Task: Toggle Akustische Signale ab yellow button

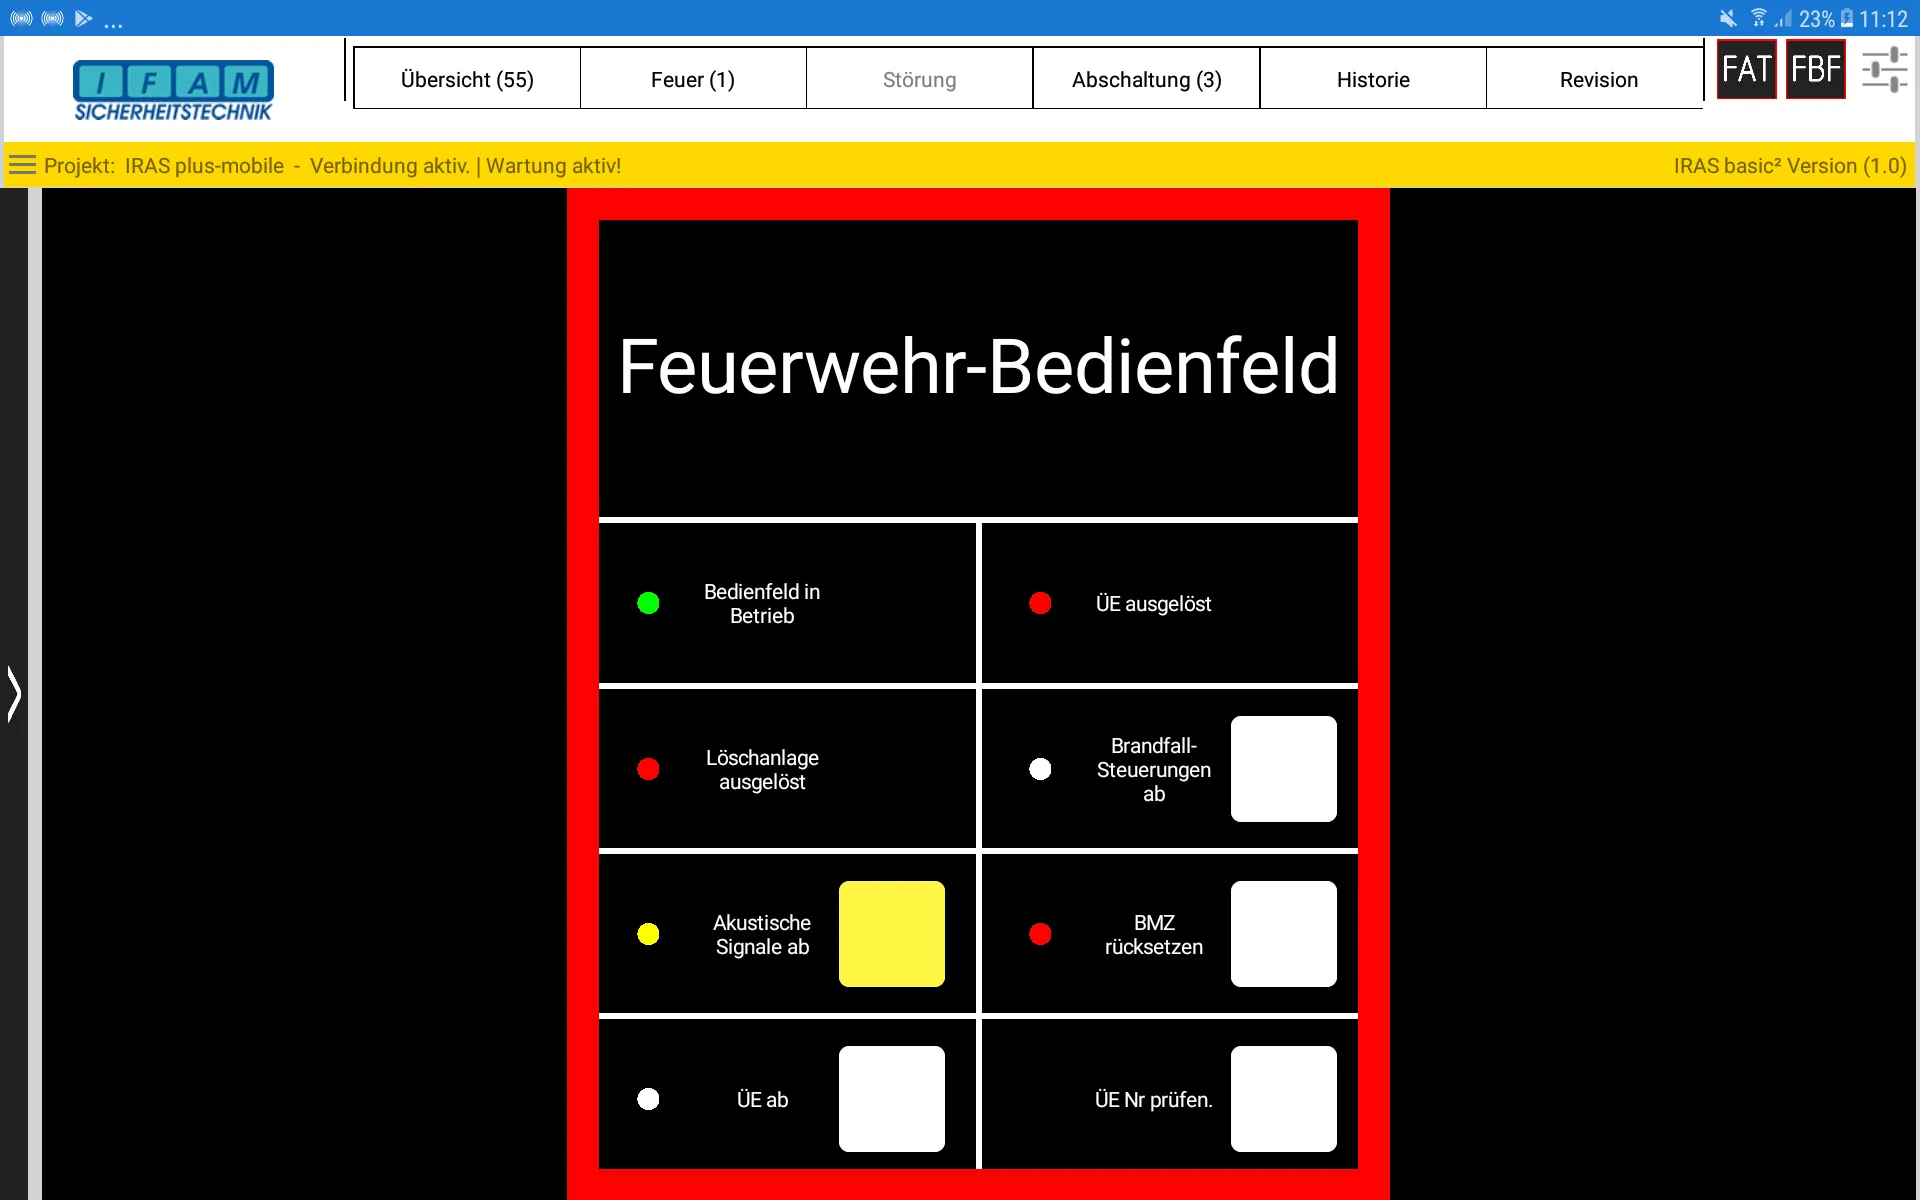Action: click(x=892, y=935)
